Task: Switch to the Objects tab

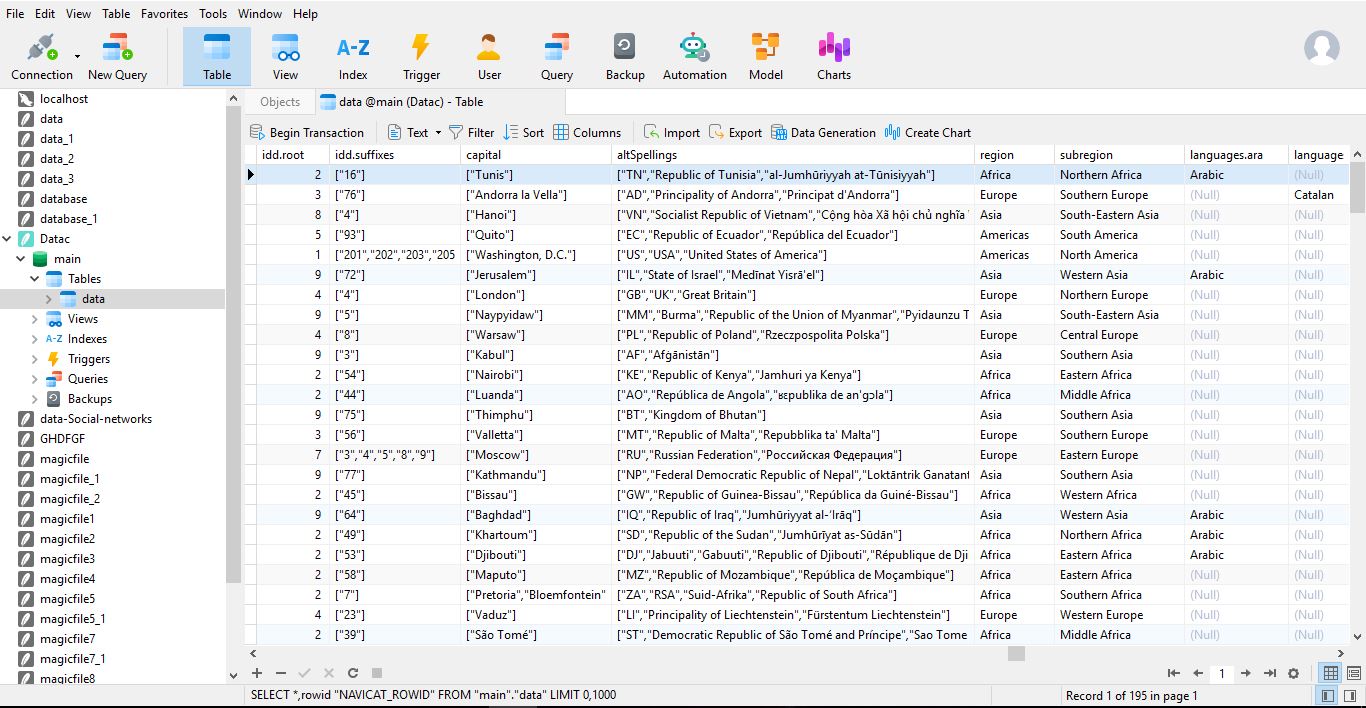Action: tap(280, 102)
